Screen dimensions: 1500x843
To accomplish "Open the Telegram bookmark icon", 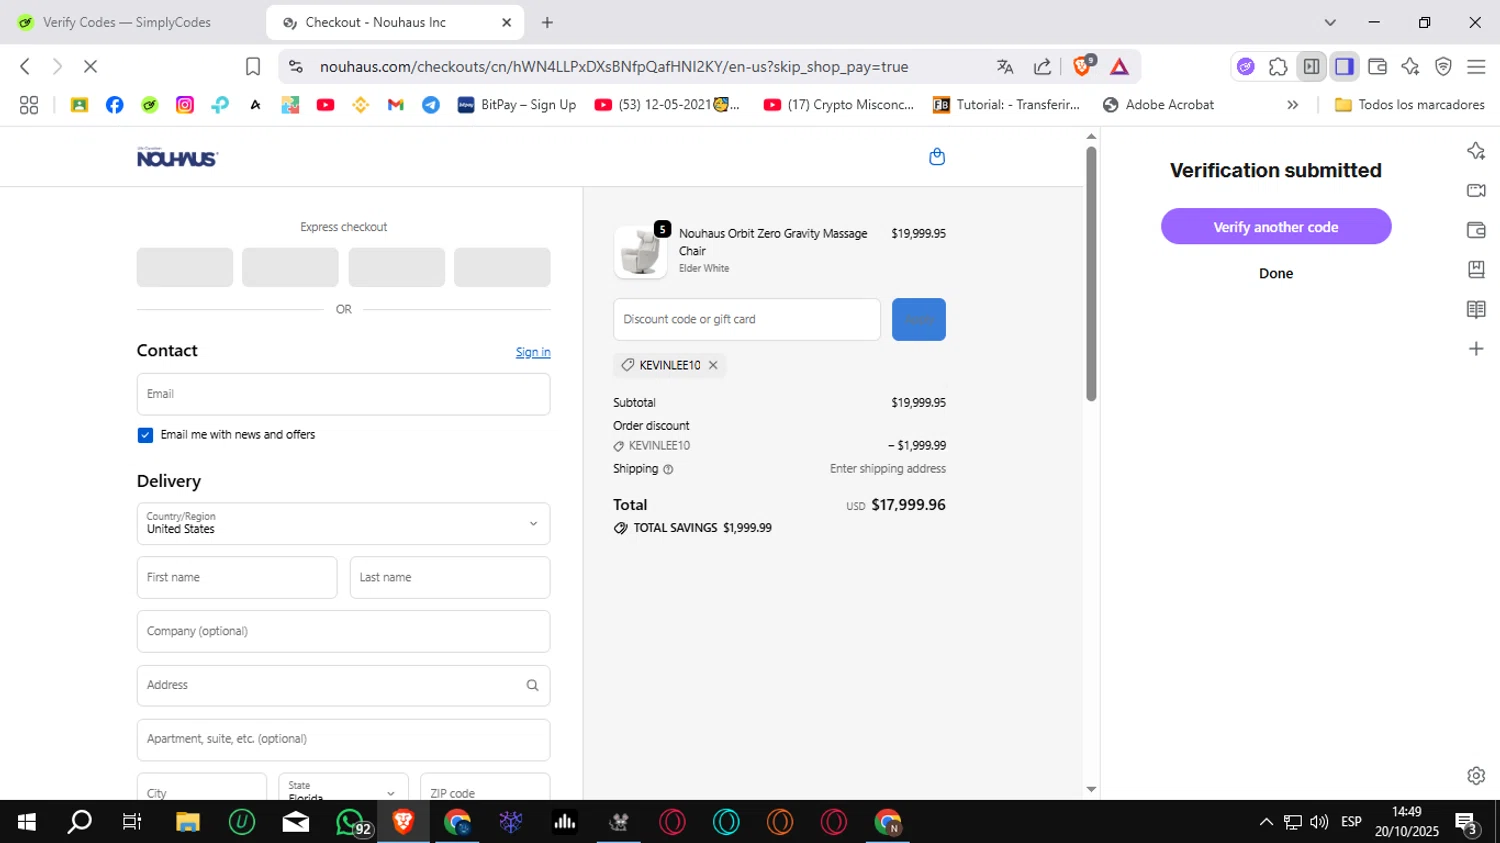I will tap(431, 105).
